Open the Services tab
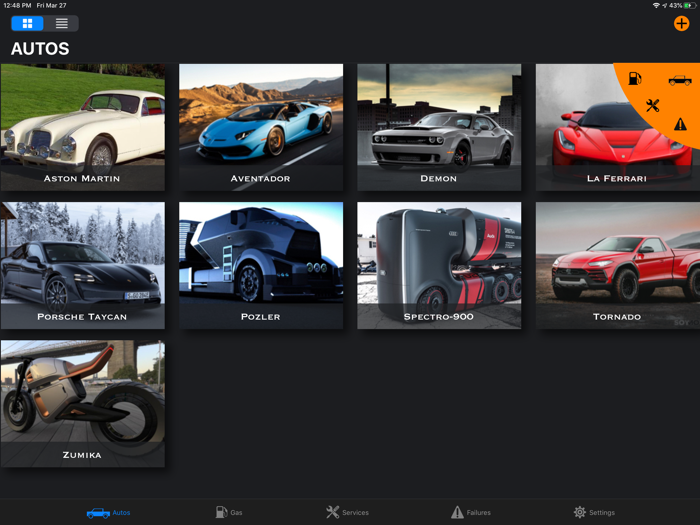 point(347,512)
